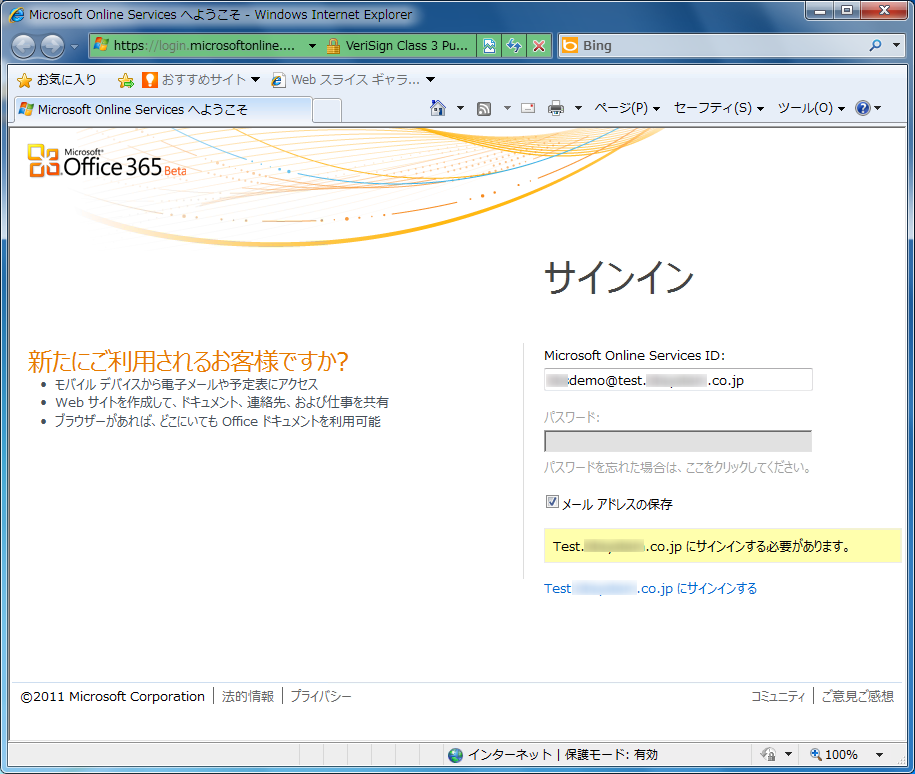Click the read mail icon
Image resolution: width=915 pixels, height=774 pixels.
coord(528,108)
